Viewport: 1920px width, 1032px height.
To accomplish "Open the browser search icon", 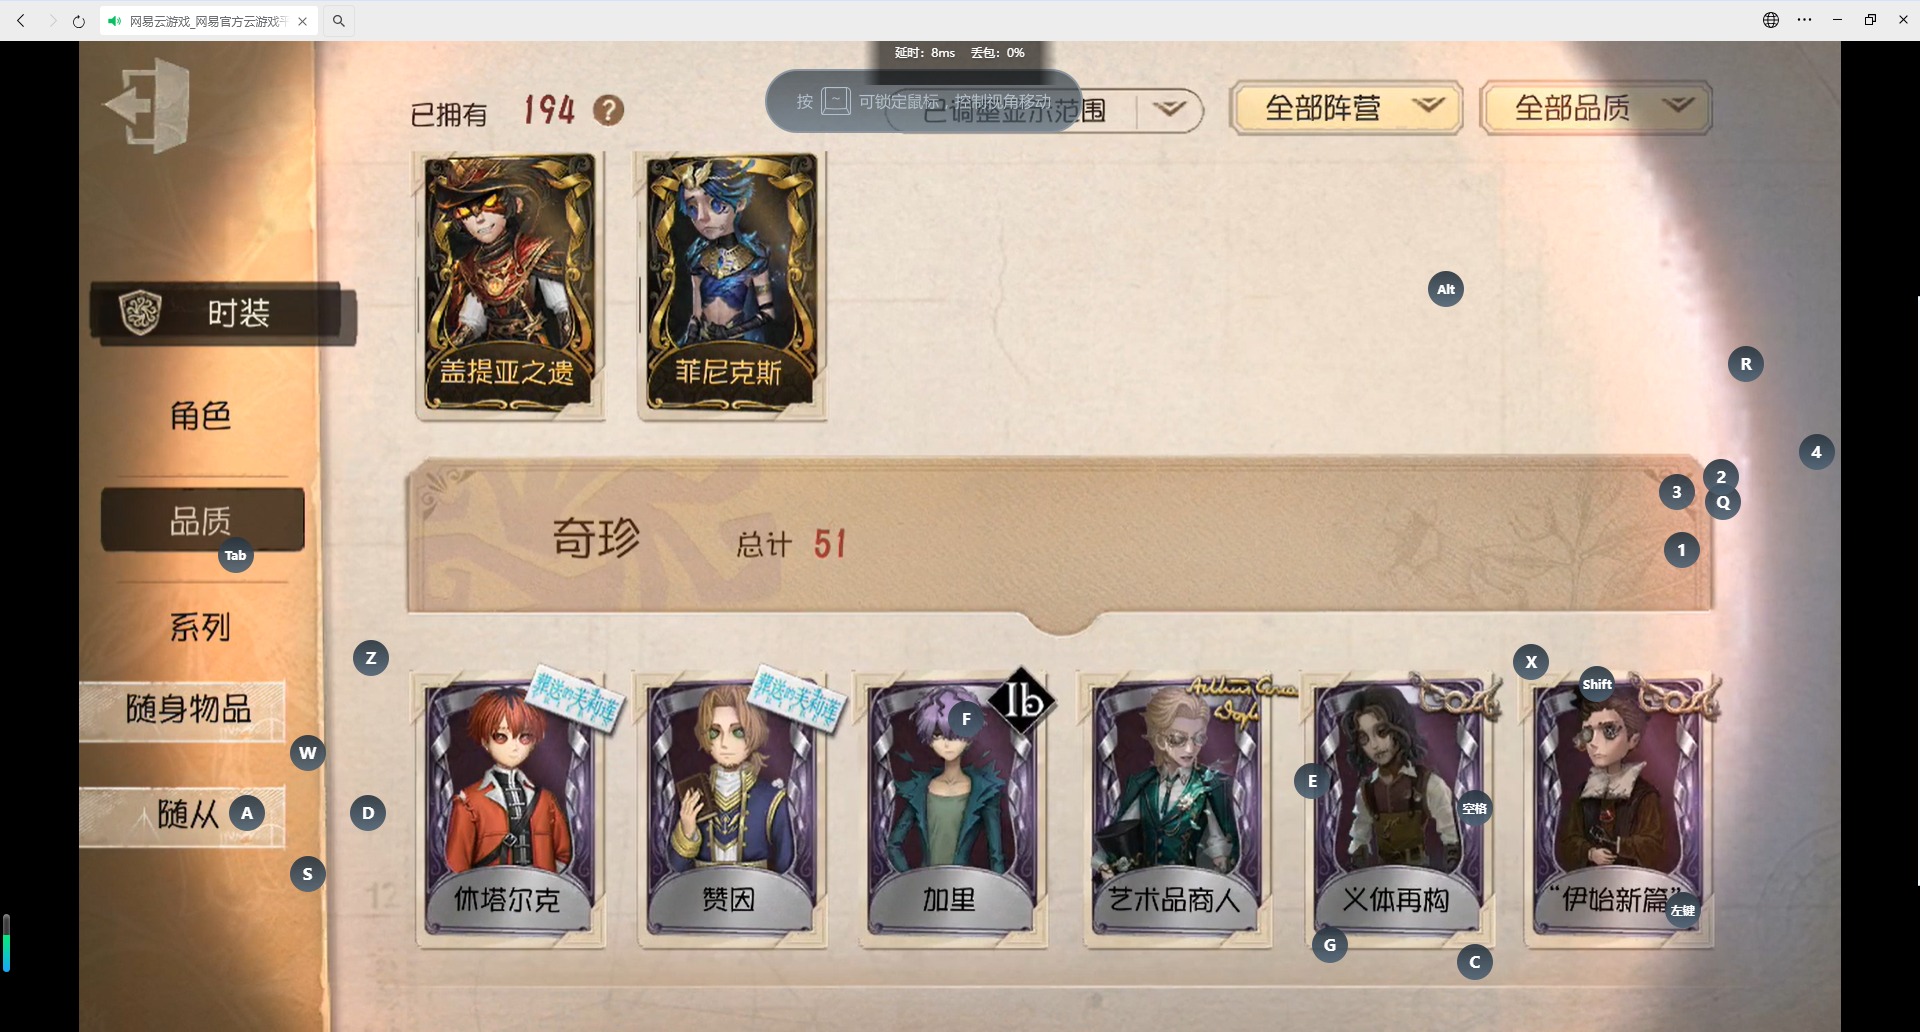I will [x=339, y=21].
